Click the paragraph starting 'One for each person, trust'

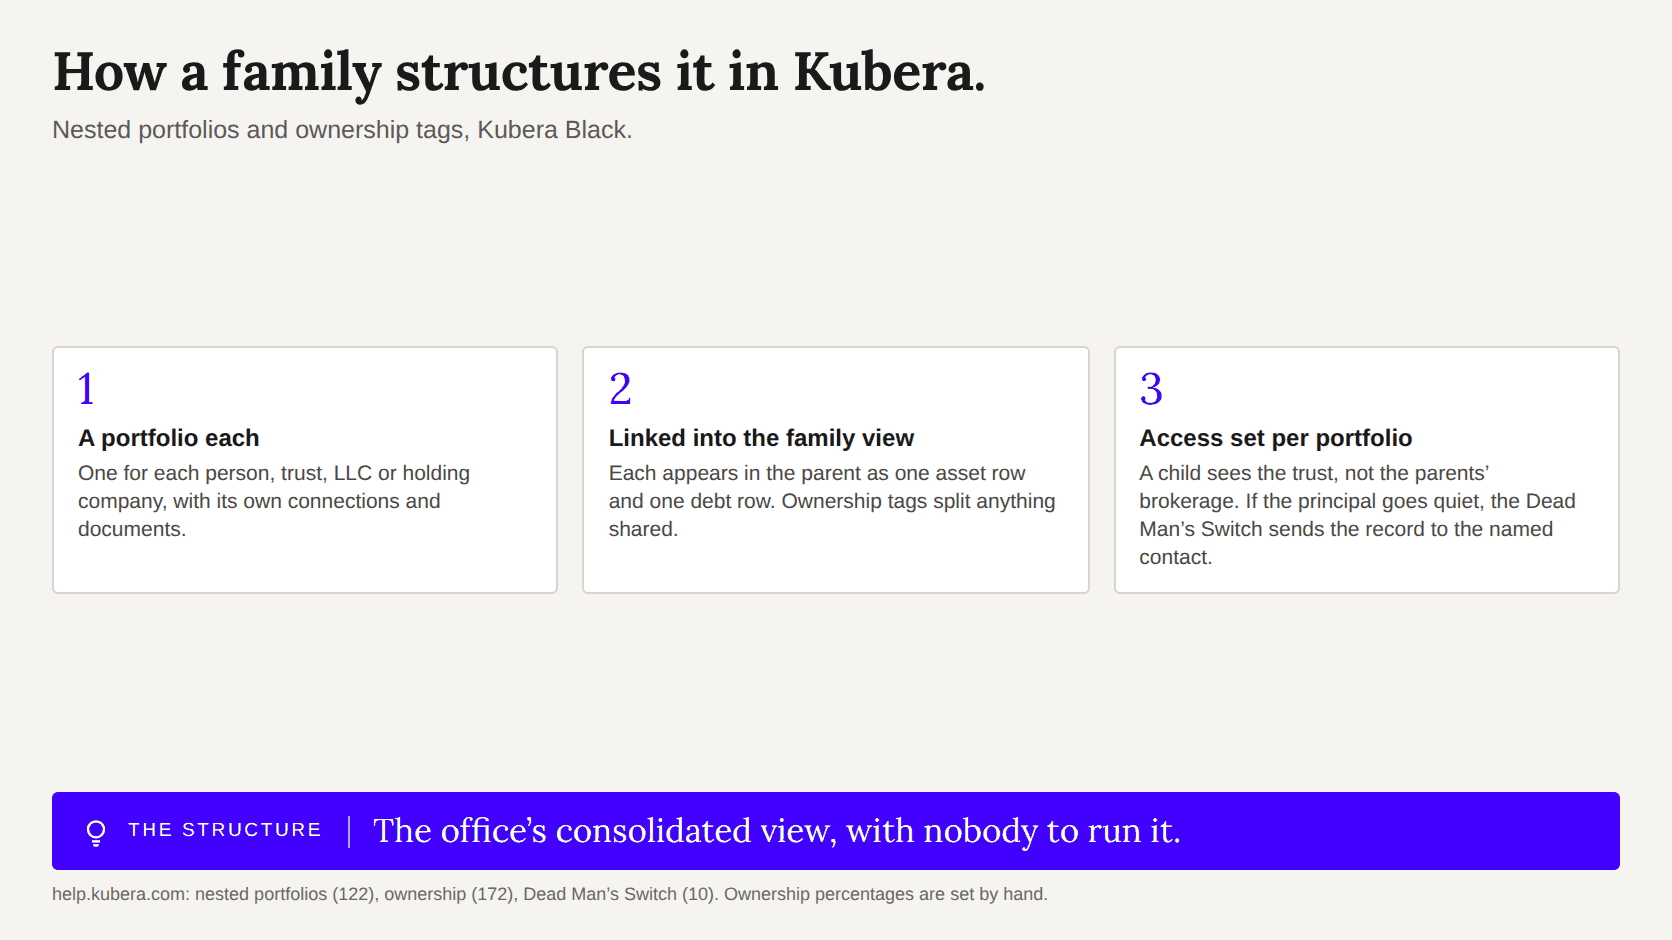[x=274, y=501]
